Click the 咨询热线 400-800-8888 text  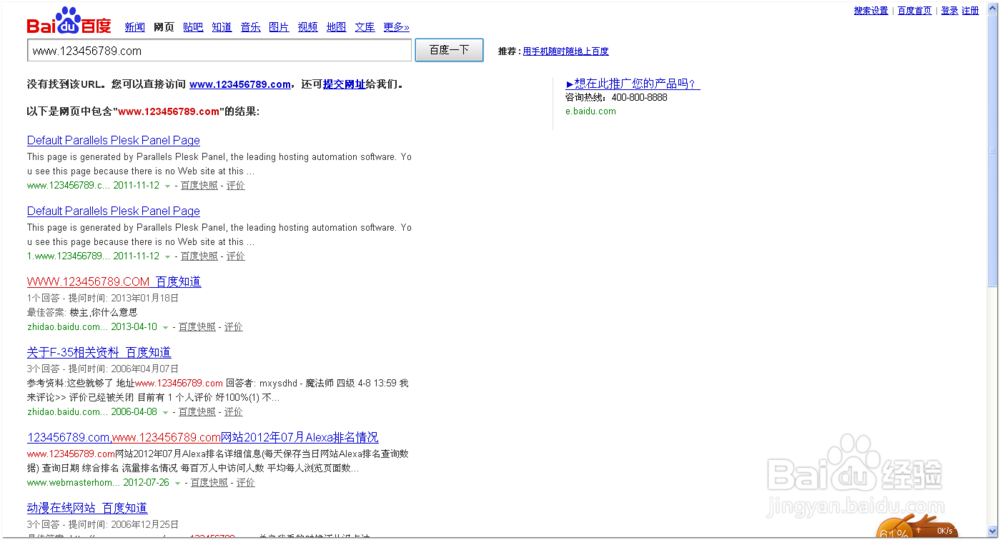point(616,98)
